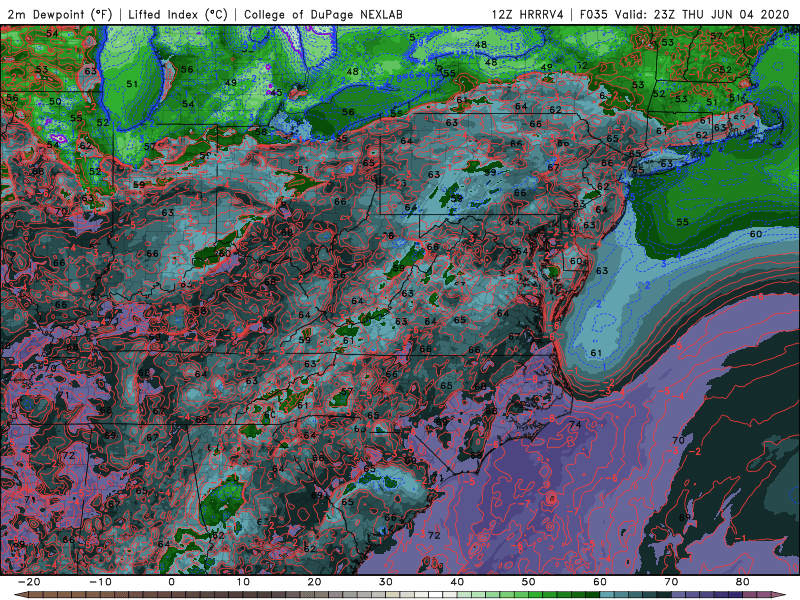Click the "12Z HRRRV4" model run label
The height and width of the screenshot is (600, 800).
pyautogui.click(x=528, y=14)
